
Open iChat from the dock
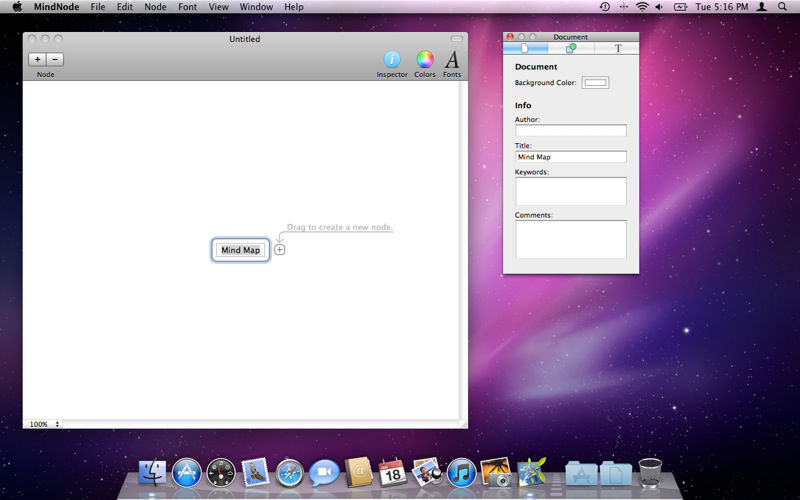click(x=324, y=472)
